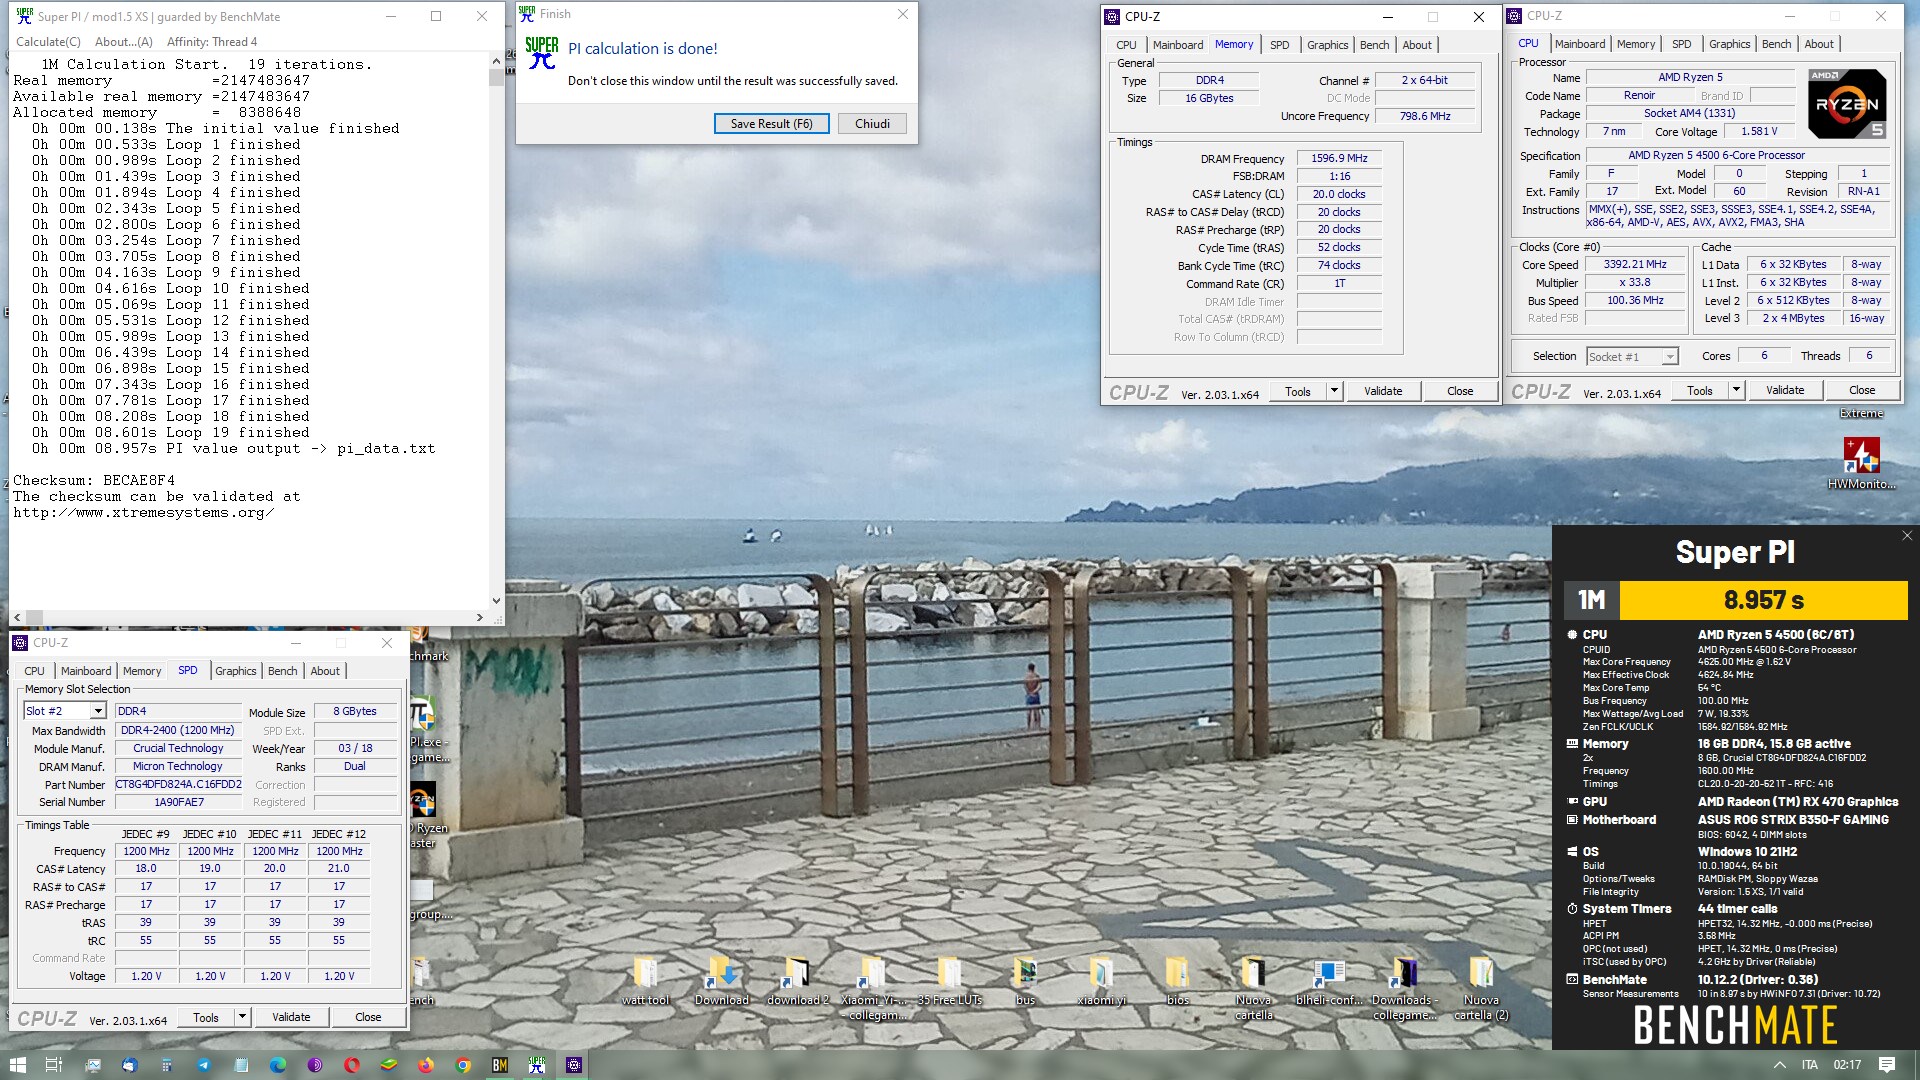Click Close in the CPU tab CPU-Z window
Image resolution: width=1920 pixels, height=1080 pixels.
click(1862, 390)
